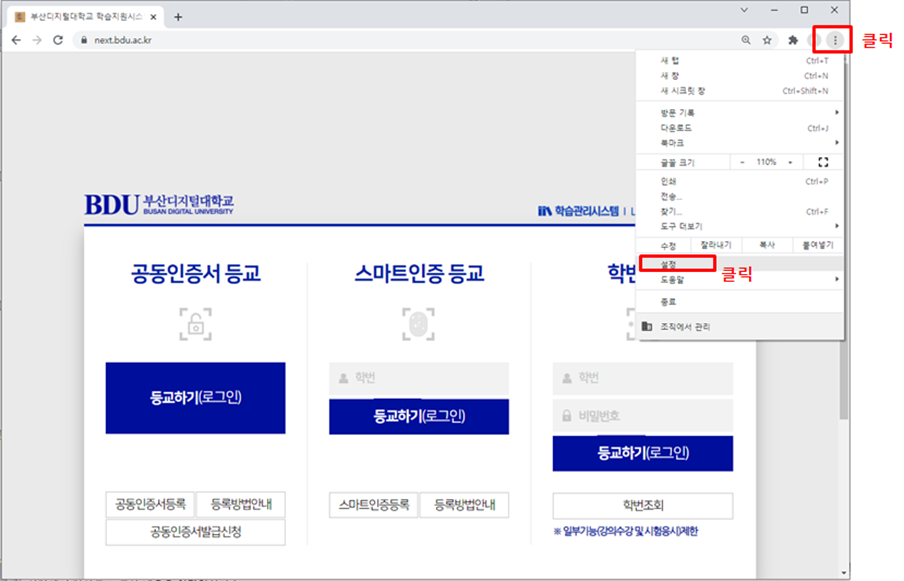The image size is (904, 581).
Task: Click 등교하기(로그인) under 공동인증서 등교
Action: tap(195, 398)
